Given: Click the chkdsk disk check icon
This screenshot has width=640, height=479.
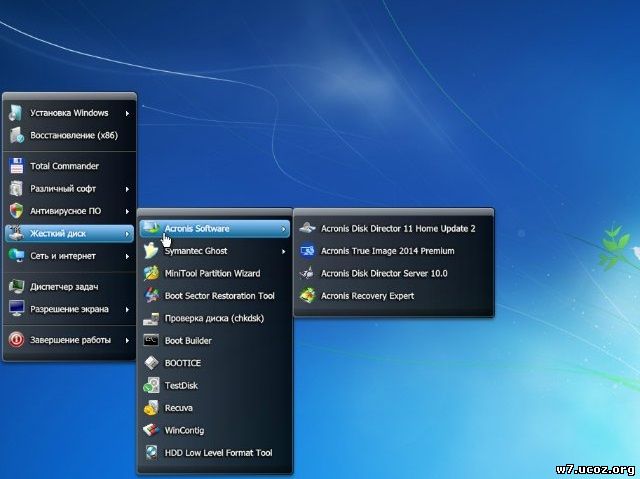Looking at the screenshot, I should tap(151, 318).
